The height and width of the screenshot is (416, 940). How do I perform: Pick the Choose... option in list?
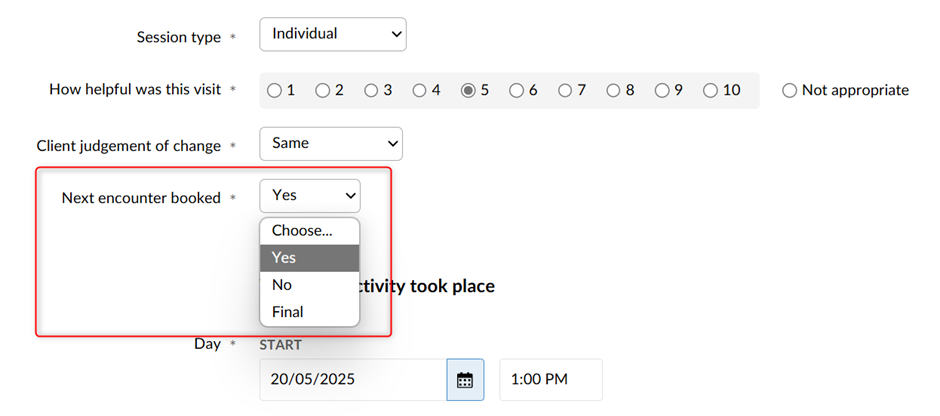[309, 231]
